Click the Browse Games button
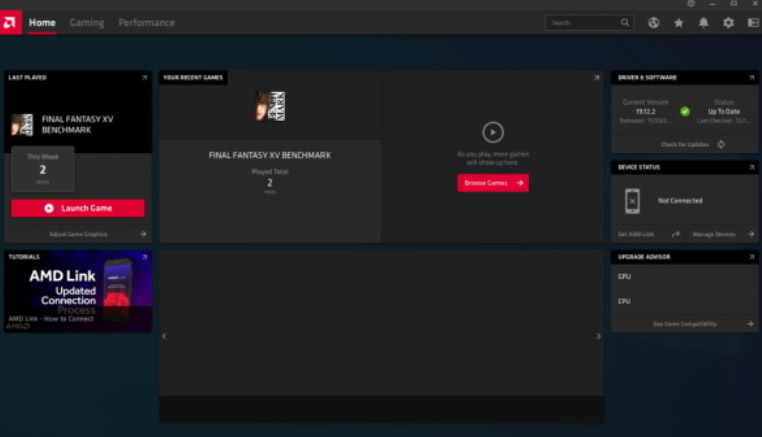The height and width of the screenshot is (437, 762). point(493,183)
